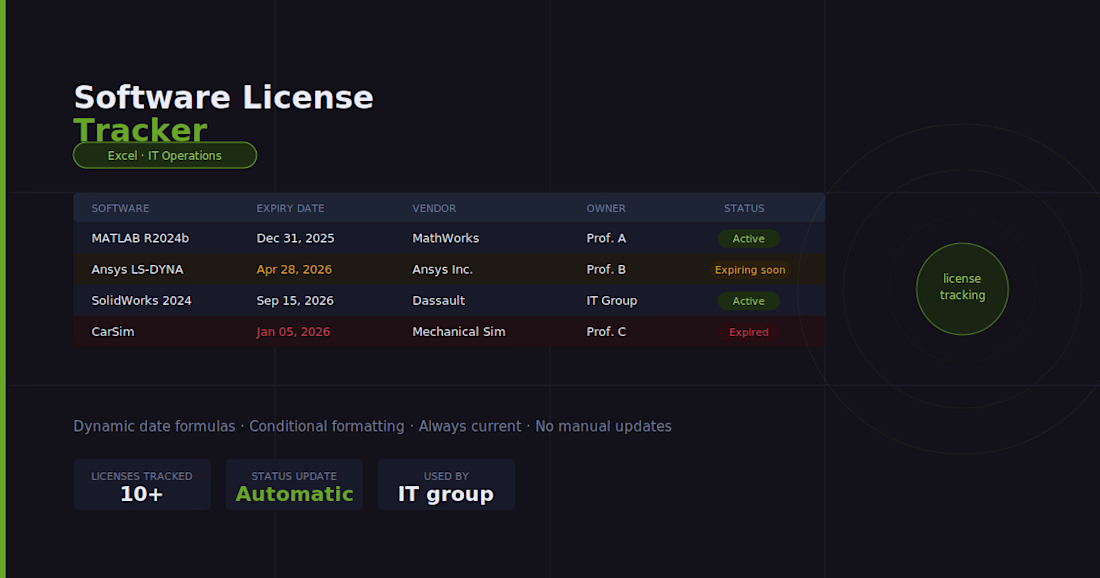The height and width of the screenshot is (578, 1100).
Task: Click the Active badge for SolidWorks
Action: point(748,301)
